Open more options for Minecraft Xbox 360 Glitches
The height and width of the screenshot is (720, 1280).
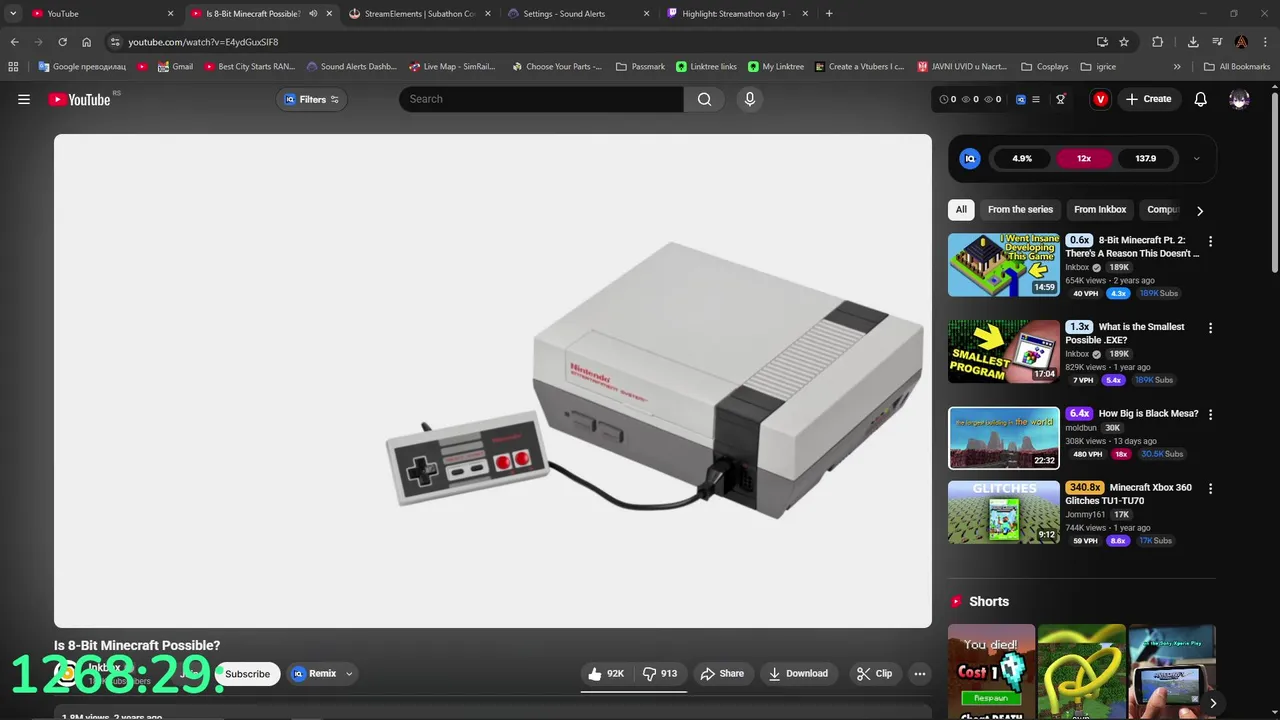1210,489
